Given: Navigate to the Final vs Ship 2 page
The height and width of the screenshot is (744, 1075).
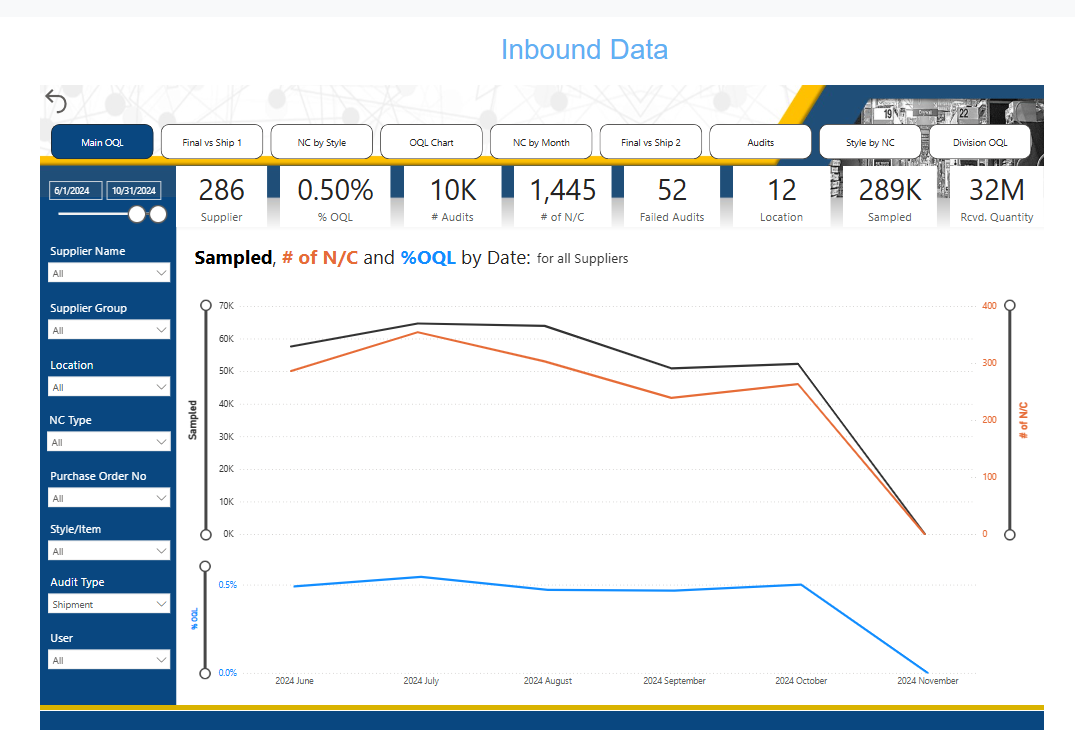Looking at the screenshot, I should pyautogui.click(x=650, y=141).
